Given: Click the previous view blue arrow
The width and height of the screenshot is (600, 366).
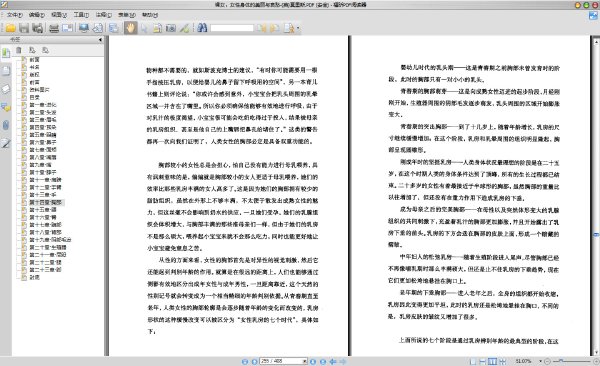Looking at the screenshot, I should coord(333,361).
